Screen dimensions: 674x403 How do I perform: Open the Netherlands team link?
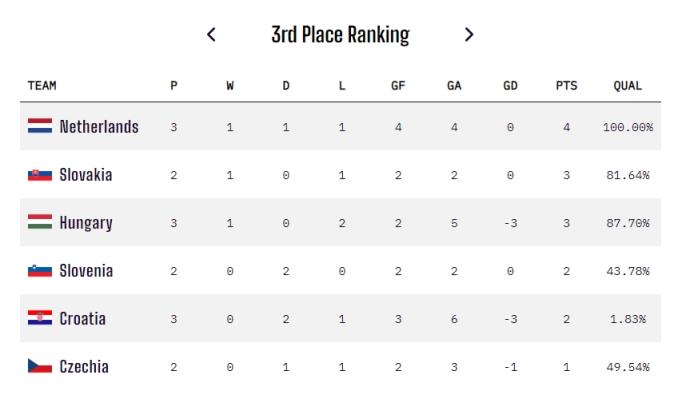(x=99, y=127)
